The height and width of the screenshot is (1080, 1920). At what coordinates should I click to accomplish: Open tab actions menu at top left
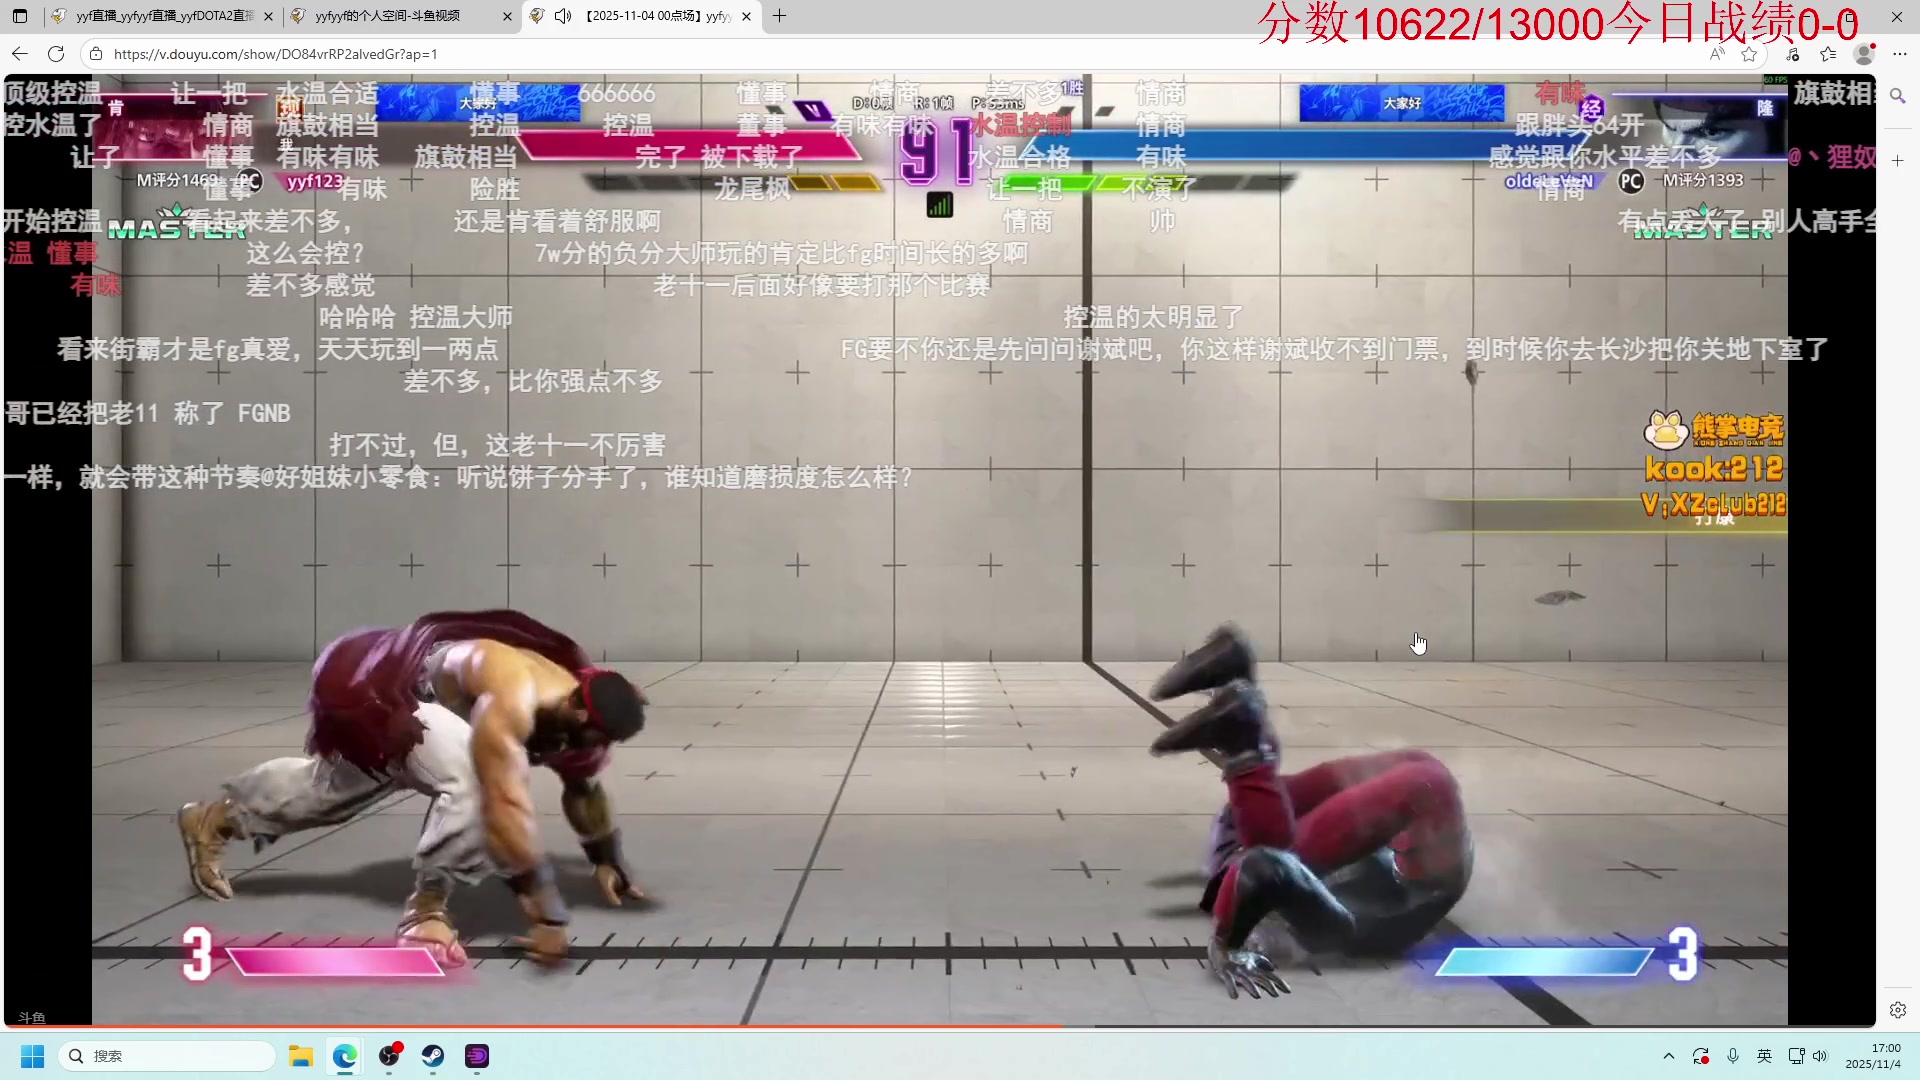click(20, 16)
